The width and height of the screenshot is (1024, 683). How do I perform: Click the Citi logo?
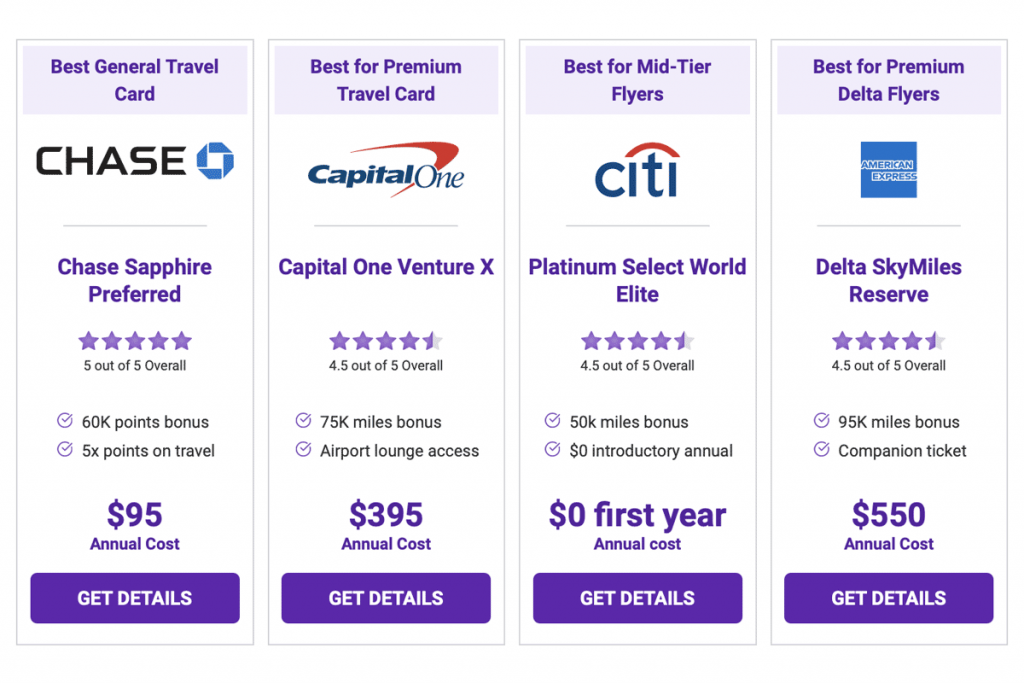click(x=637, y=170)
